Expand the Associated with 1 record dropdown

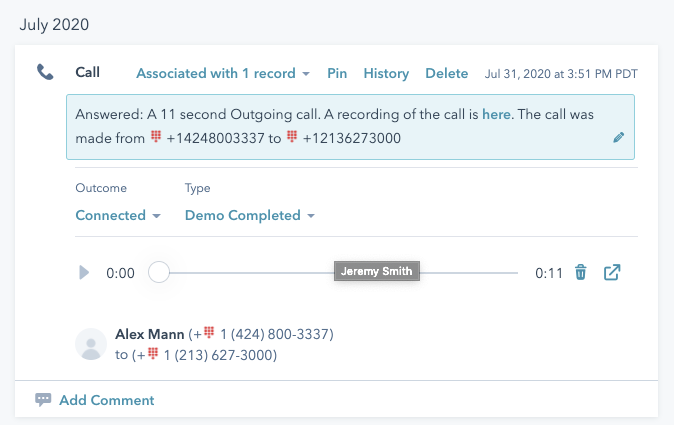click(223, 73)
